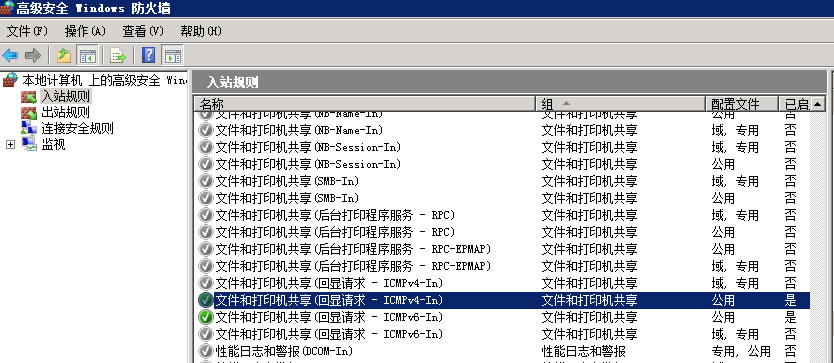Select the root node 本地计算机 上的高级安全
Viewport: 834px width, 363px height.
(x=104, y=80)
